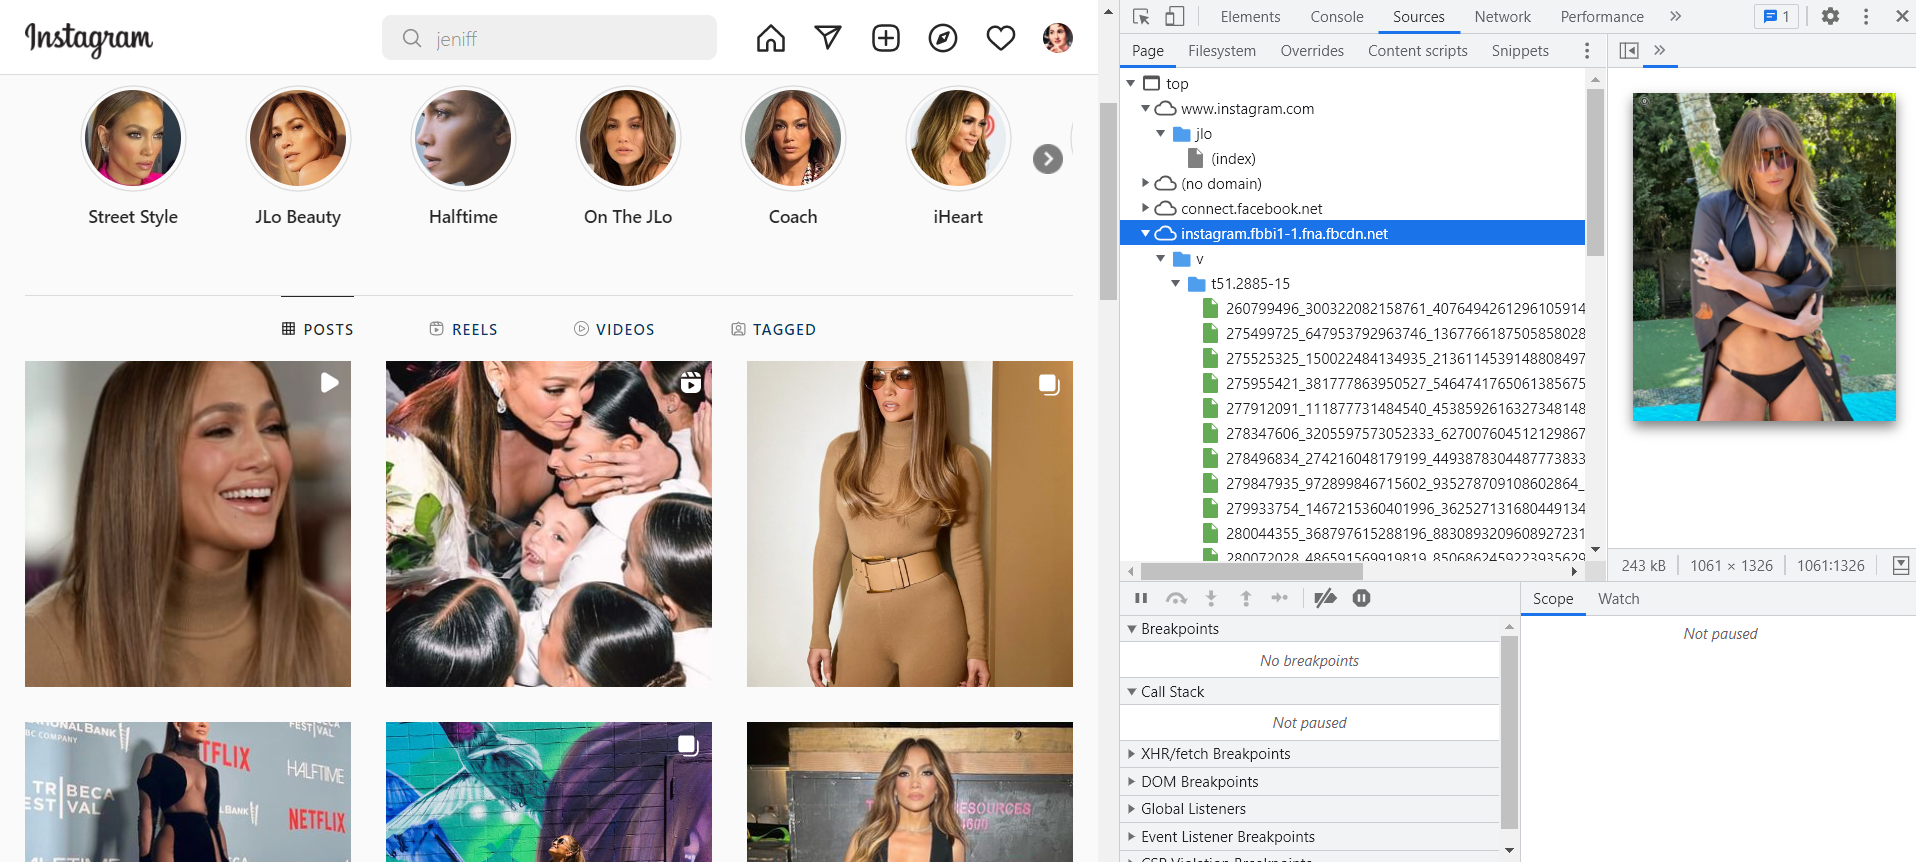Switch to the Performance panel

pyautogui.click(x=1602, y=16)
